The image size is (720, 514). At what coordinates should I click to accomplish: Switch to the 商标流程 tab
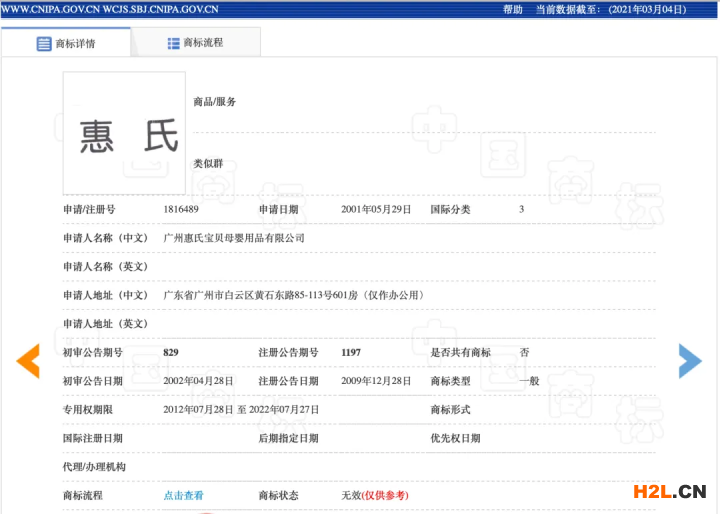point(196,43)
